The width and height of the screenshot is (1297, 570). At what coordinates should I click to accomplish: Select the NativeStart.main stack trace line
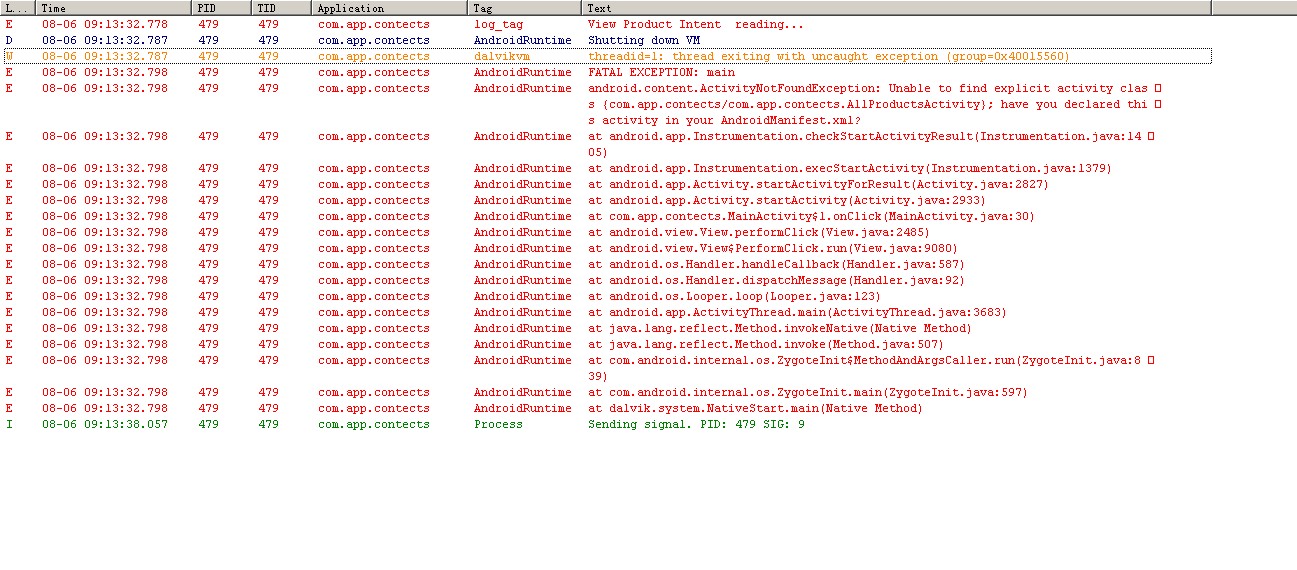pos(606,408)
